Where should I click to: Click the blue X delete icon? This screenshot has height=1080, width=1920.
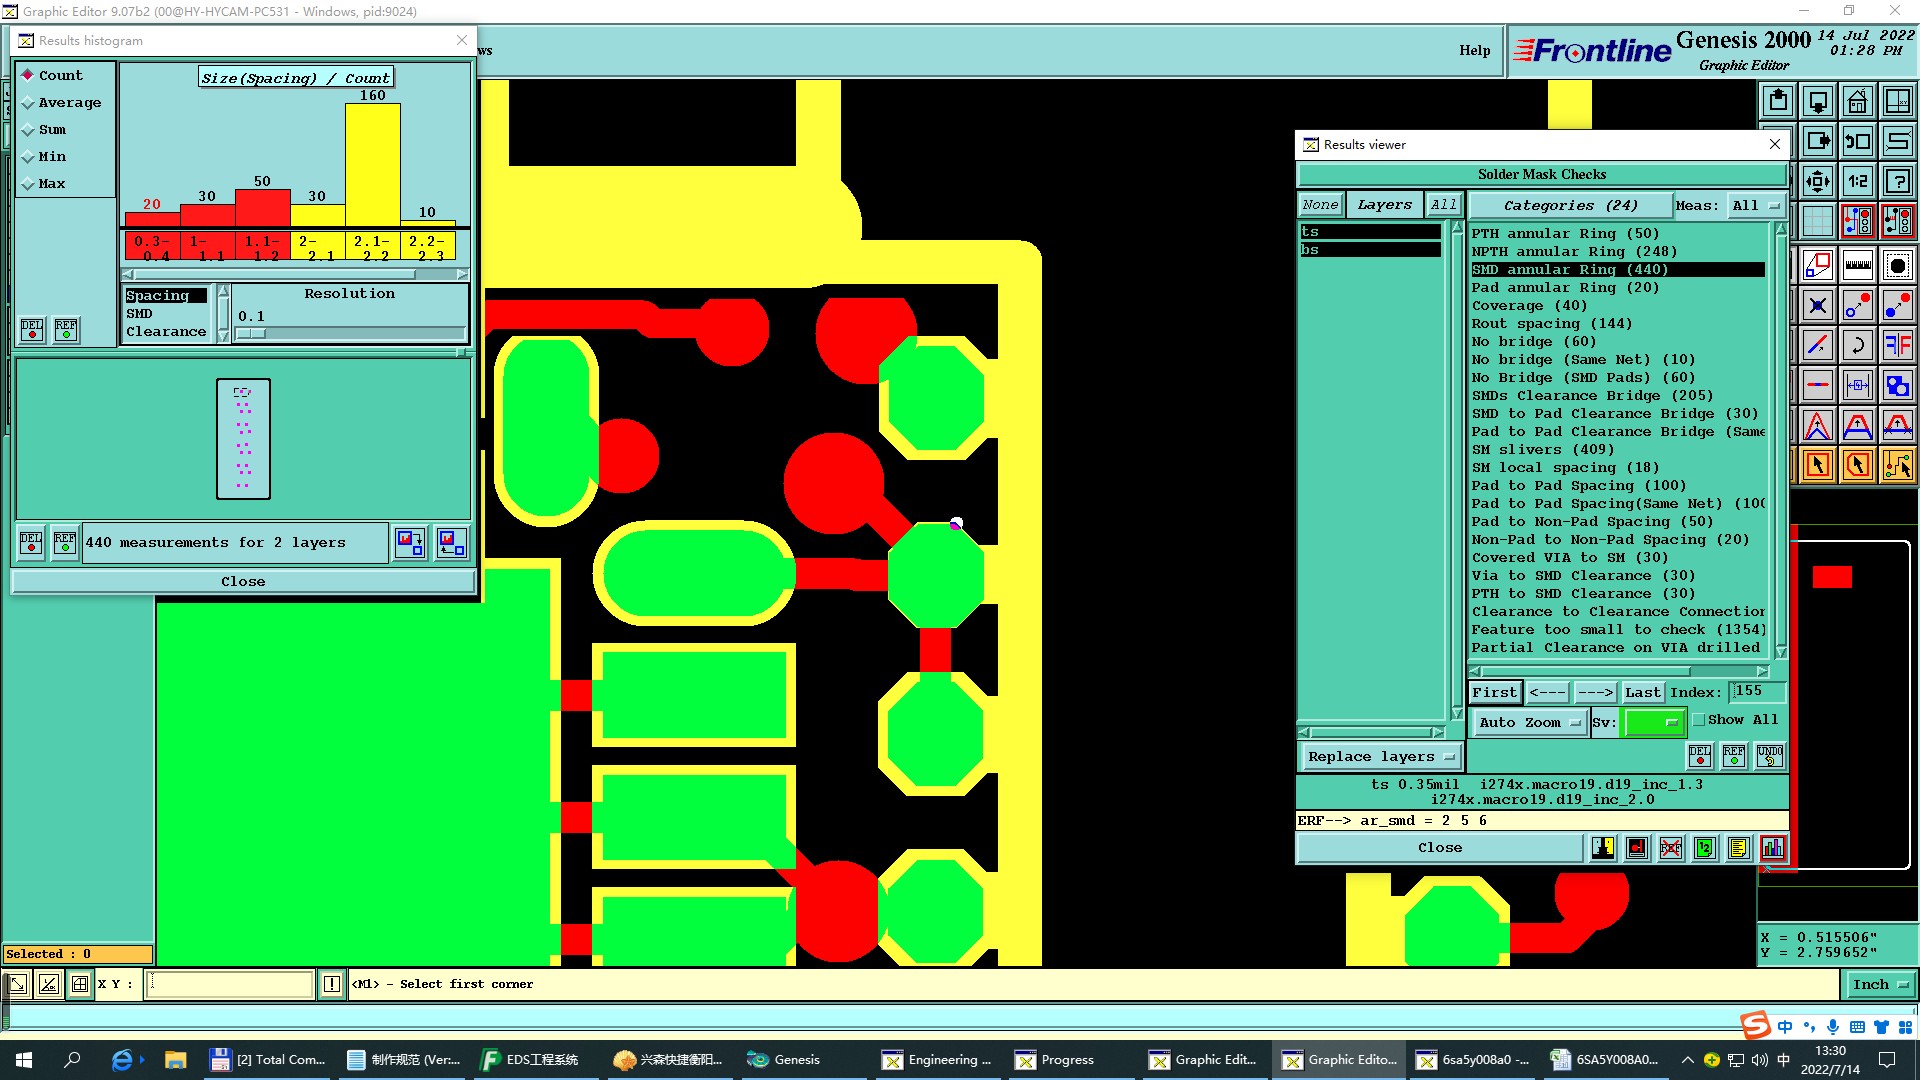click(x=1818, y=306)
